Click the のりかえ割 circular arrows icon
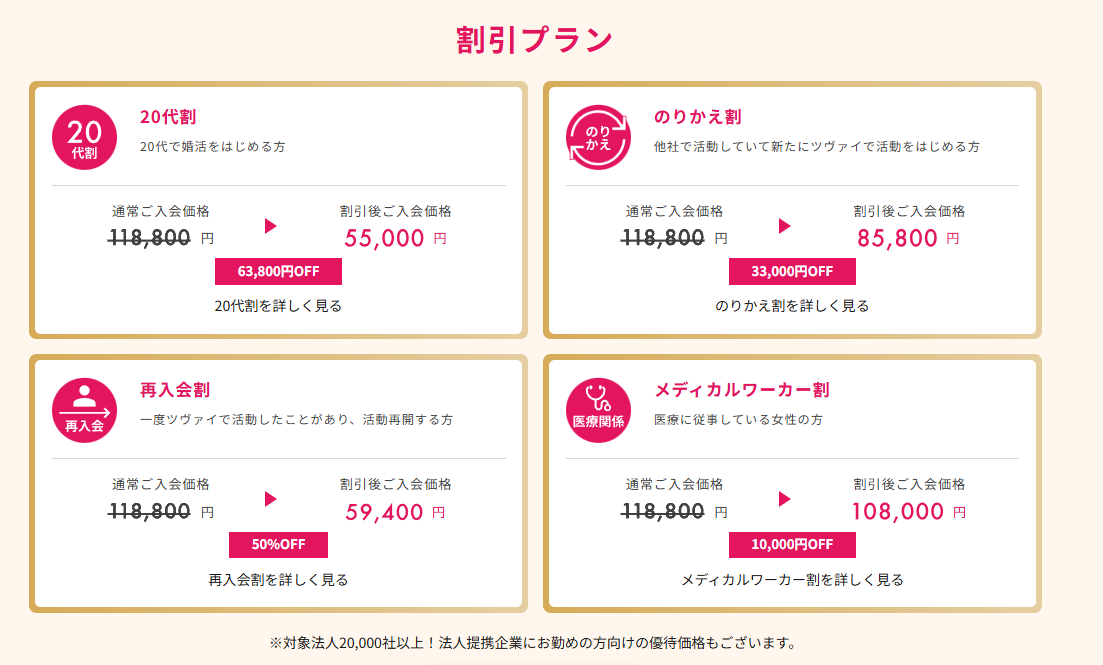This screenshot has width=1103, height=665. 599,138
